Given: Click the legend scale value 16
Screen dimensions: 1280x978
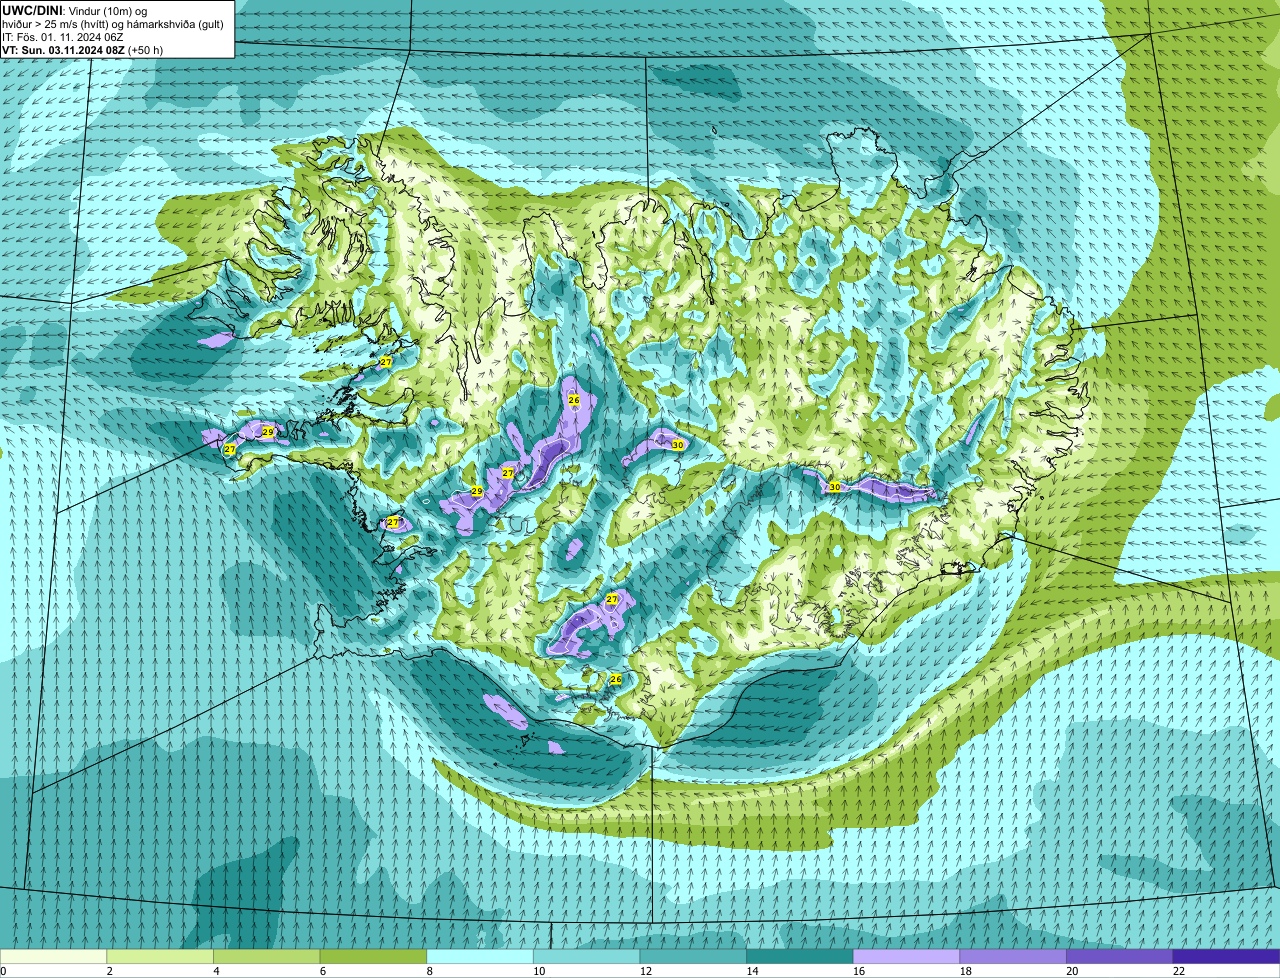Looking at the screenshot, I should (x=859, y=971).
